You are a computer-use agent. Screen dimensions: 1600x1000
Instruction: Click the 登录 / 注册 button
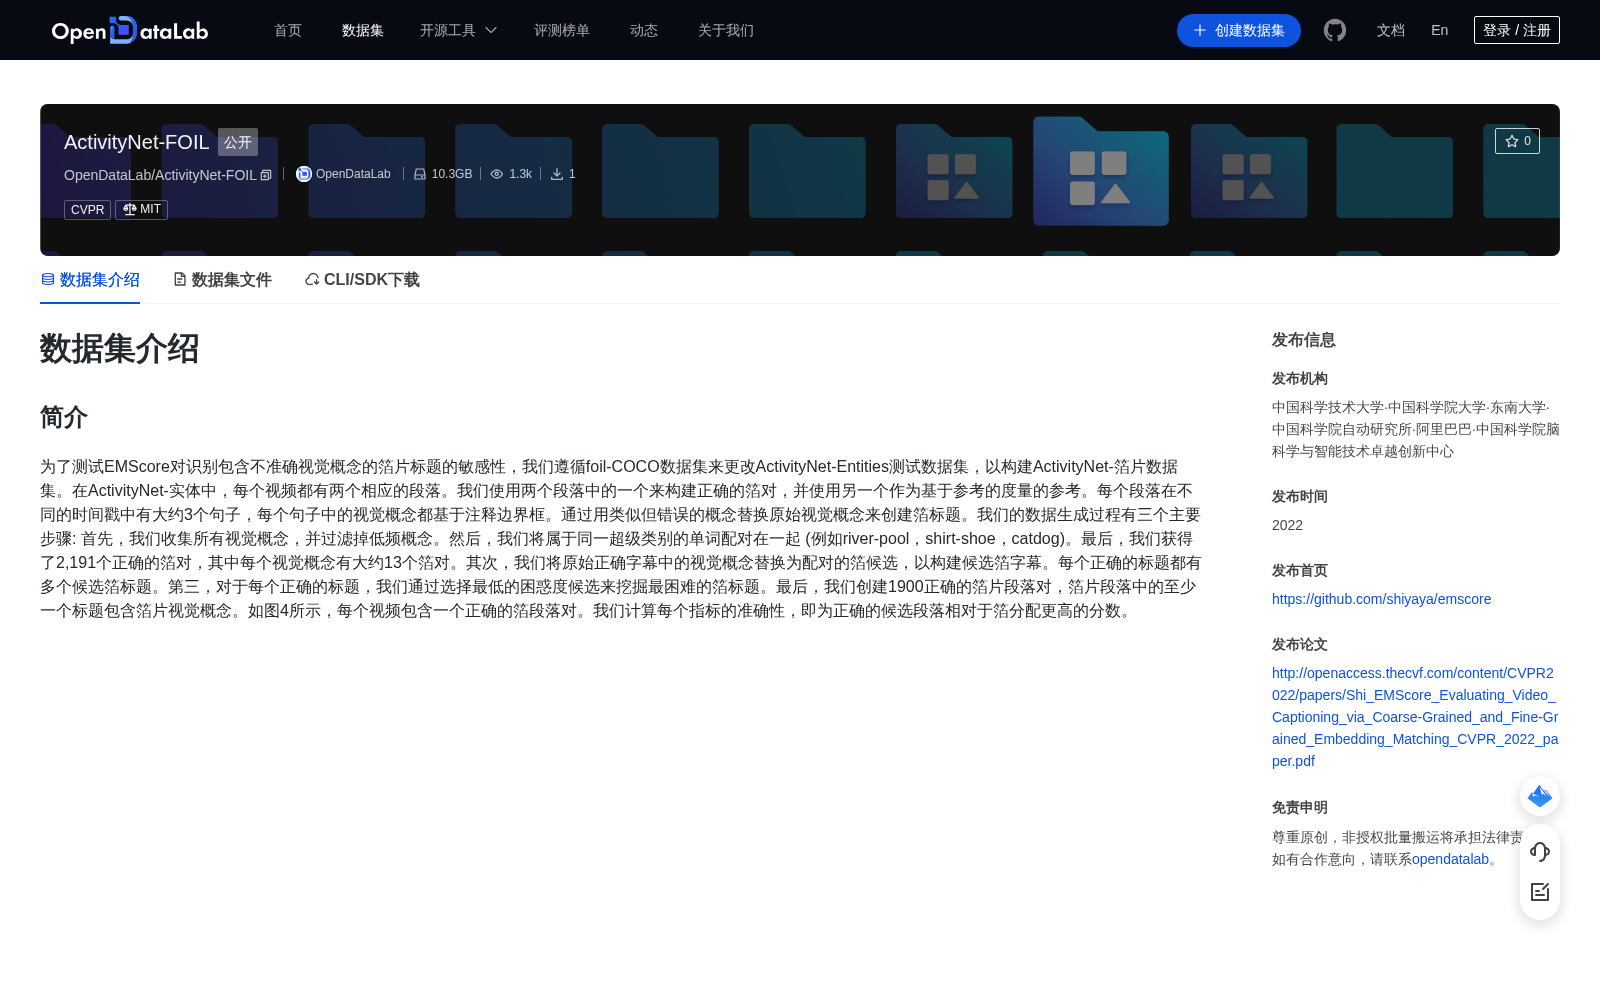[1517, 30]
